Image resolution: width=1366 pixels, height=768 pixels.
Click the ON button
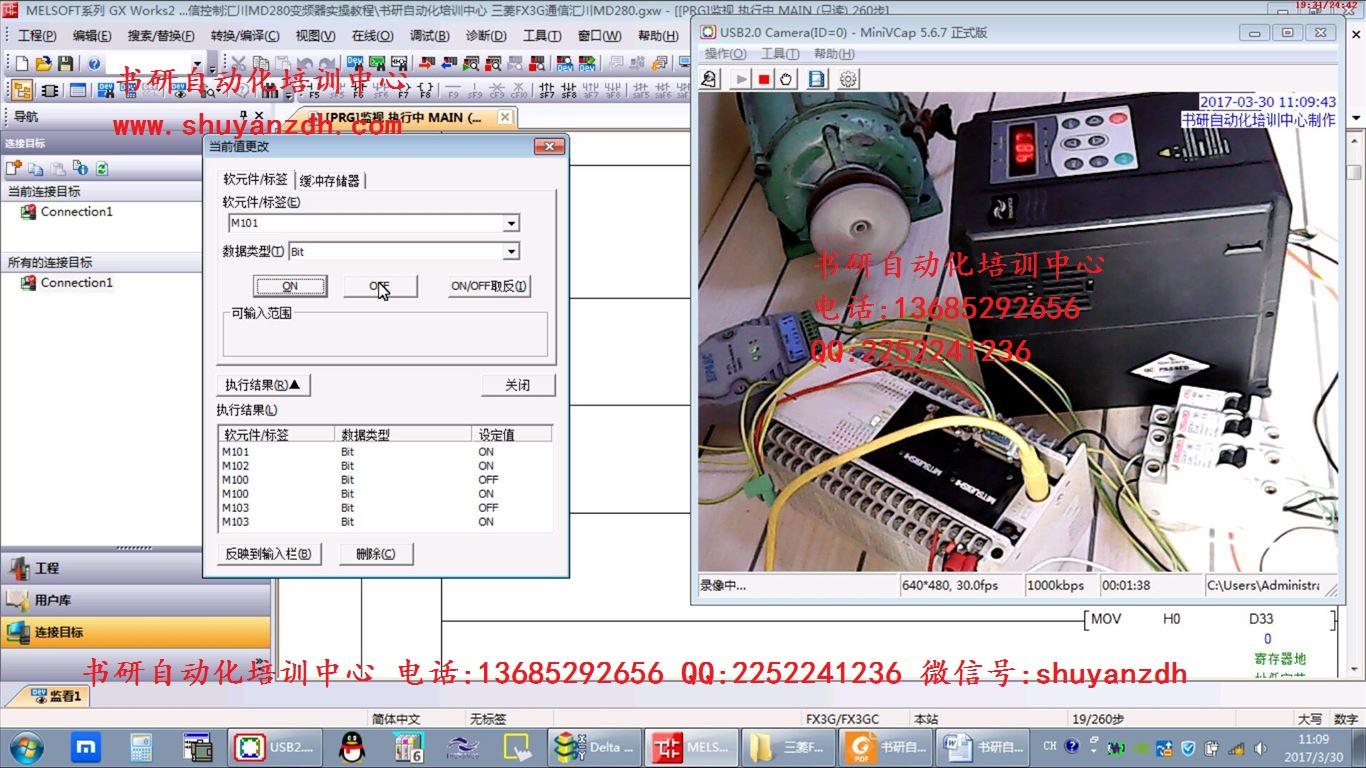coord(290,286)
